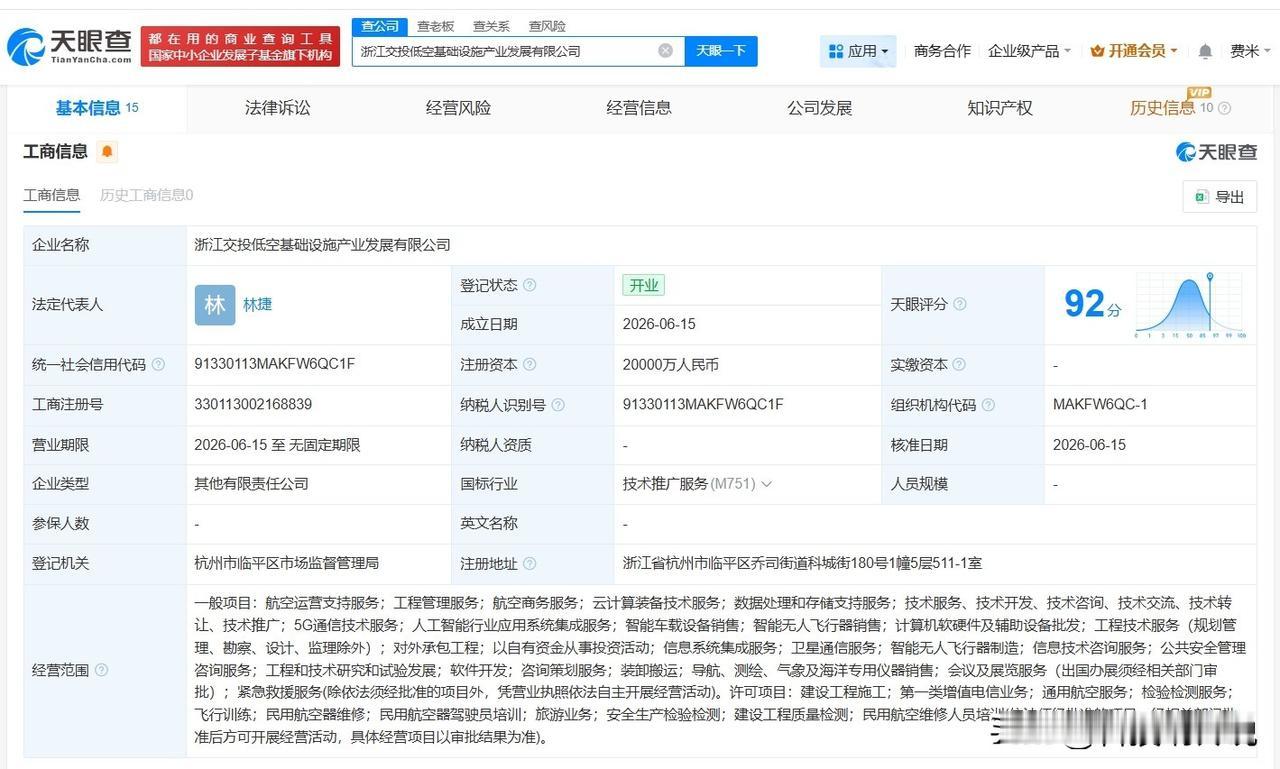
Task: Select the 查关系 search tab
Action: [491, 26]
